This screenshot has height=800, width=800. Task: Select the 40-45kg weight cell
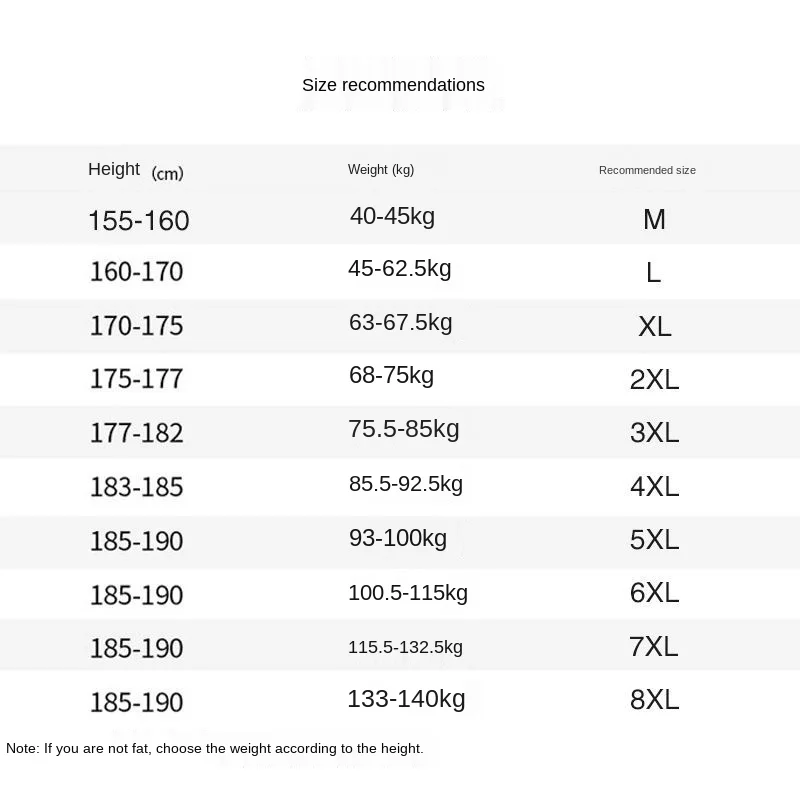[x=392, y=216]
